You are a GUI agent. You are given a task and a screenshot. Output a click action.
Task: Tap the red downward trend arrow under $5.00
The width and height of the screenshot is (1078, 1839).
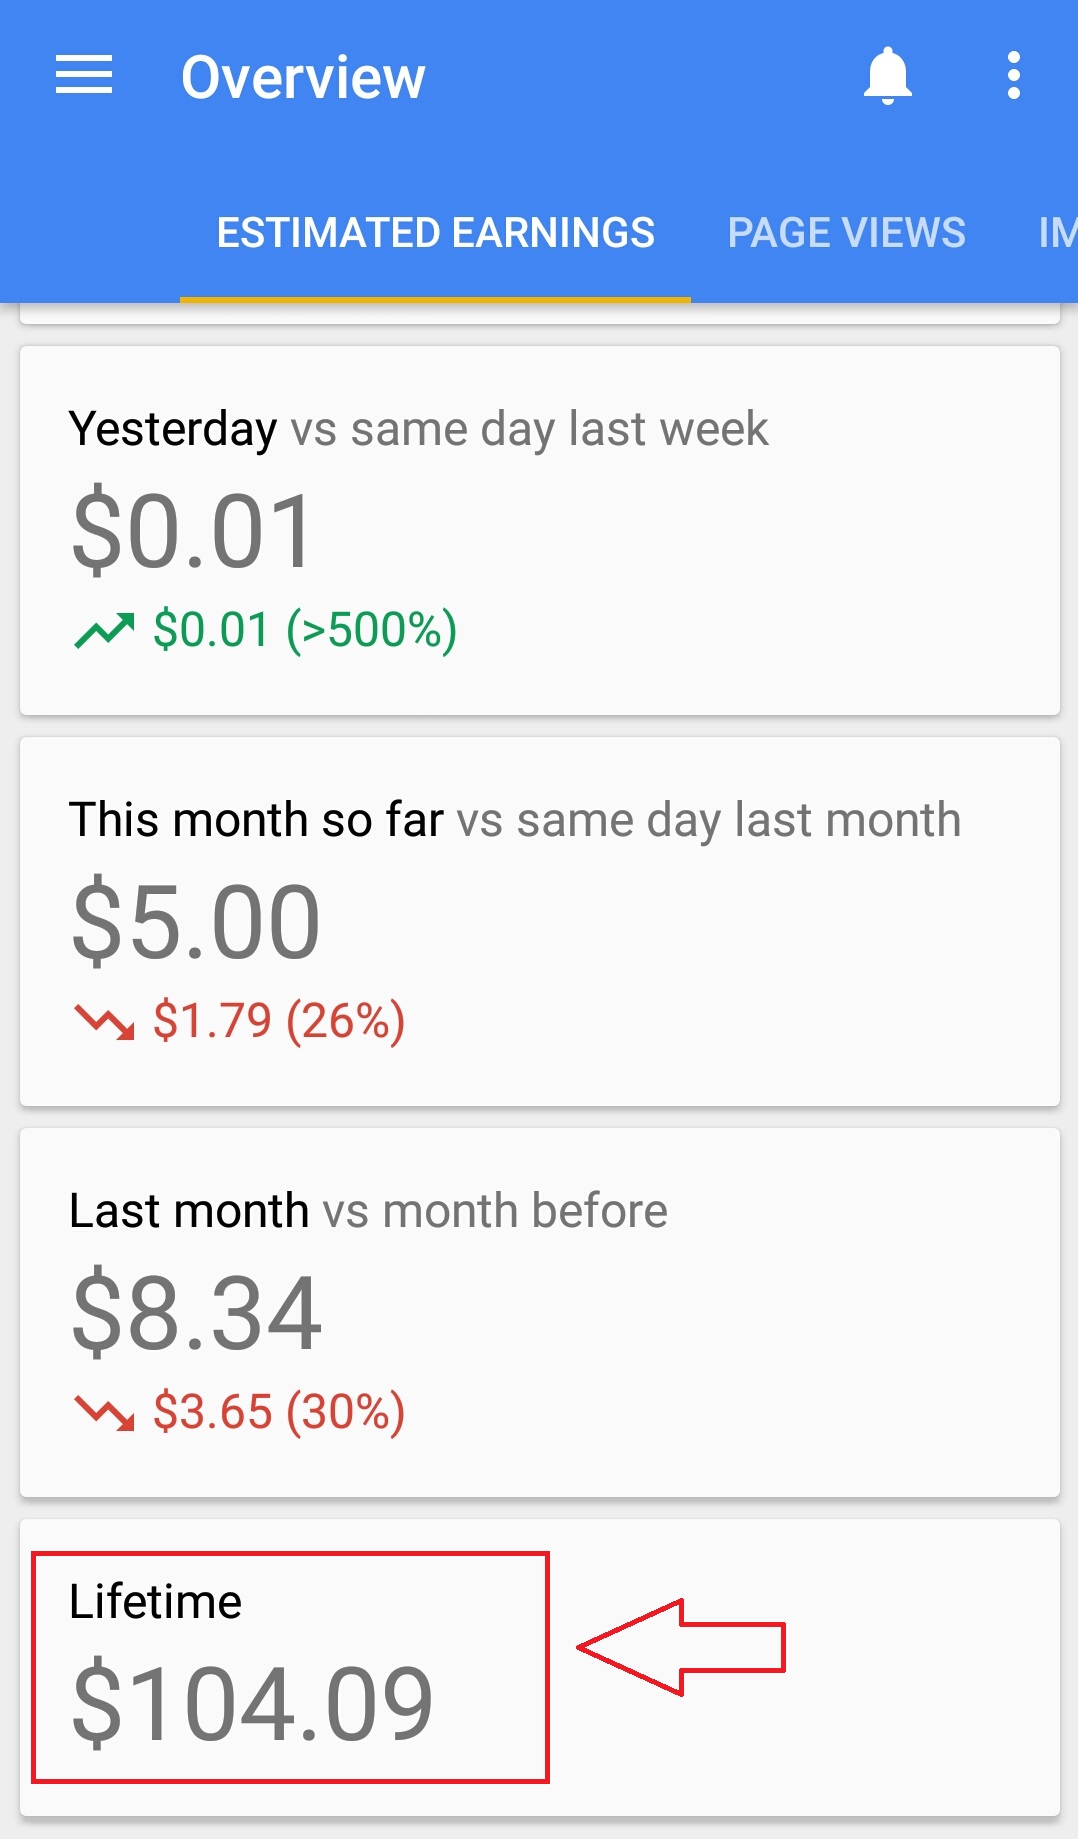(x=104, y=1022)
